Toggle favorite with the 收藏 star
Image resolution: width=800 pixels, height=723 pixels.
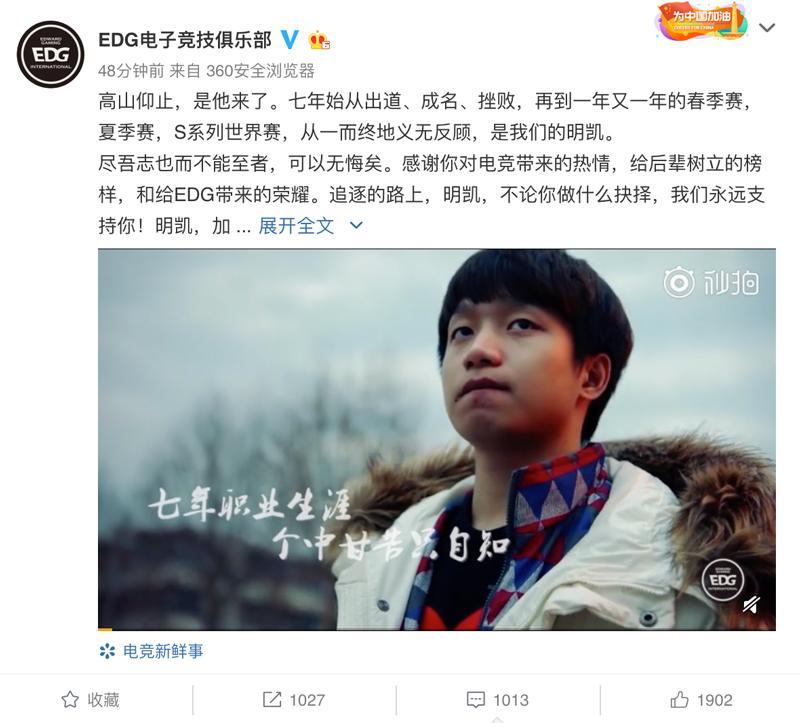(x=90, y=700)
